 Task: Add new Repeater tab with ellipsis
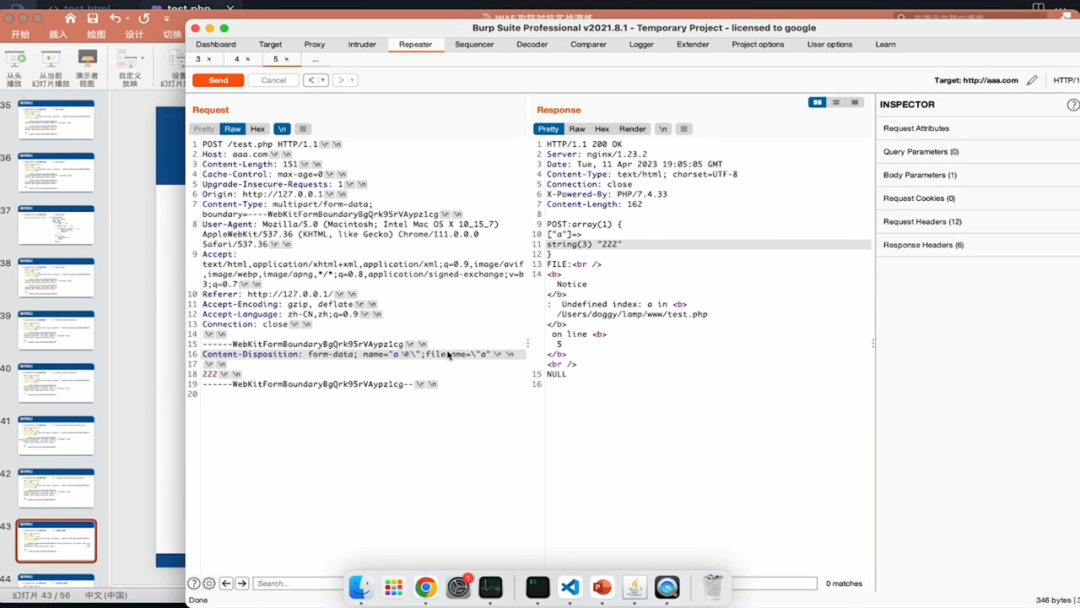[315, 60]
